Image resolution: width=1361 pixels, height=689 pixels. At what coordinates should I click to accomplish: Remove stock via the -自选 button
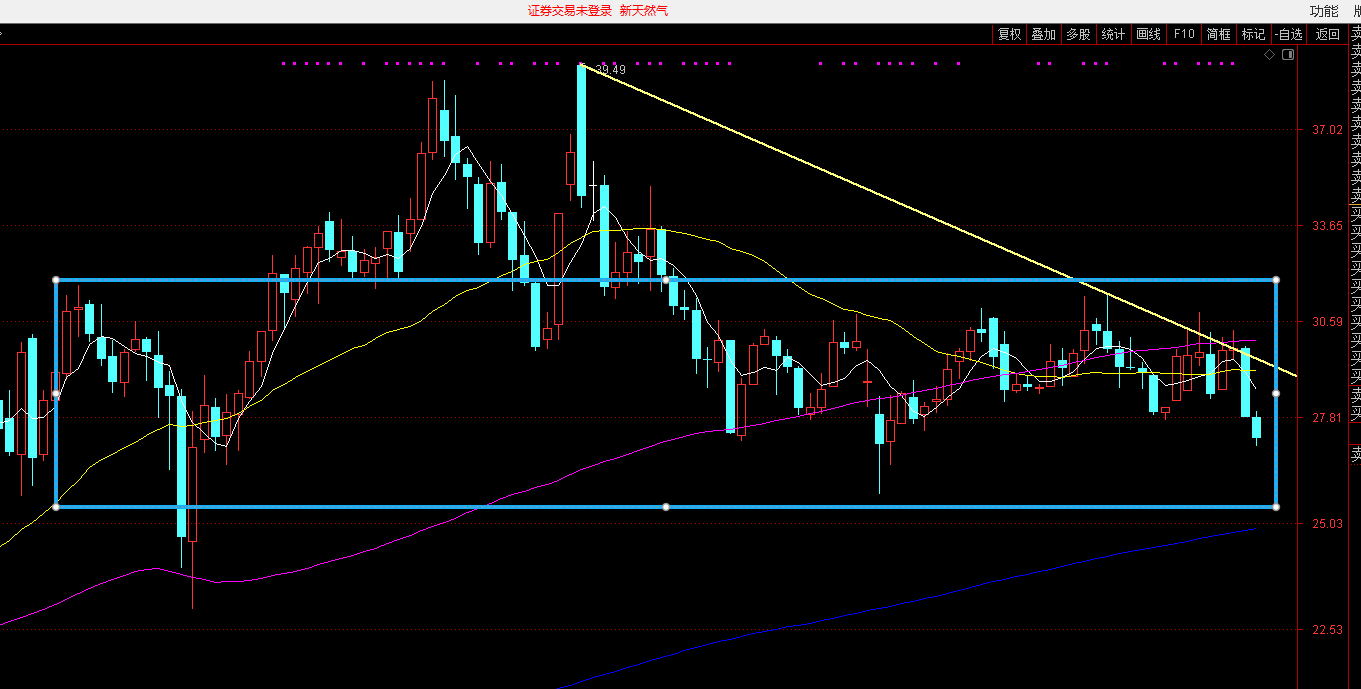[x=1289, y=34]
